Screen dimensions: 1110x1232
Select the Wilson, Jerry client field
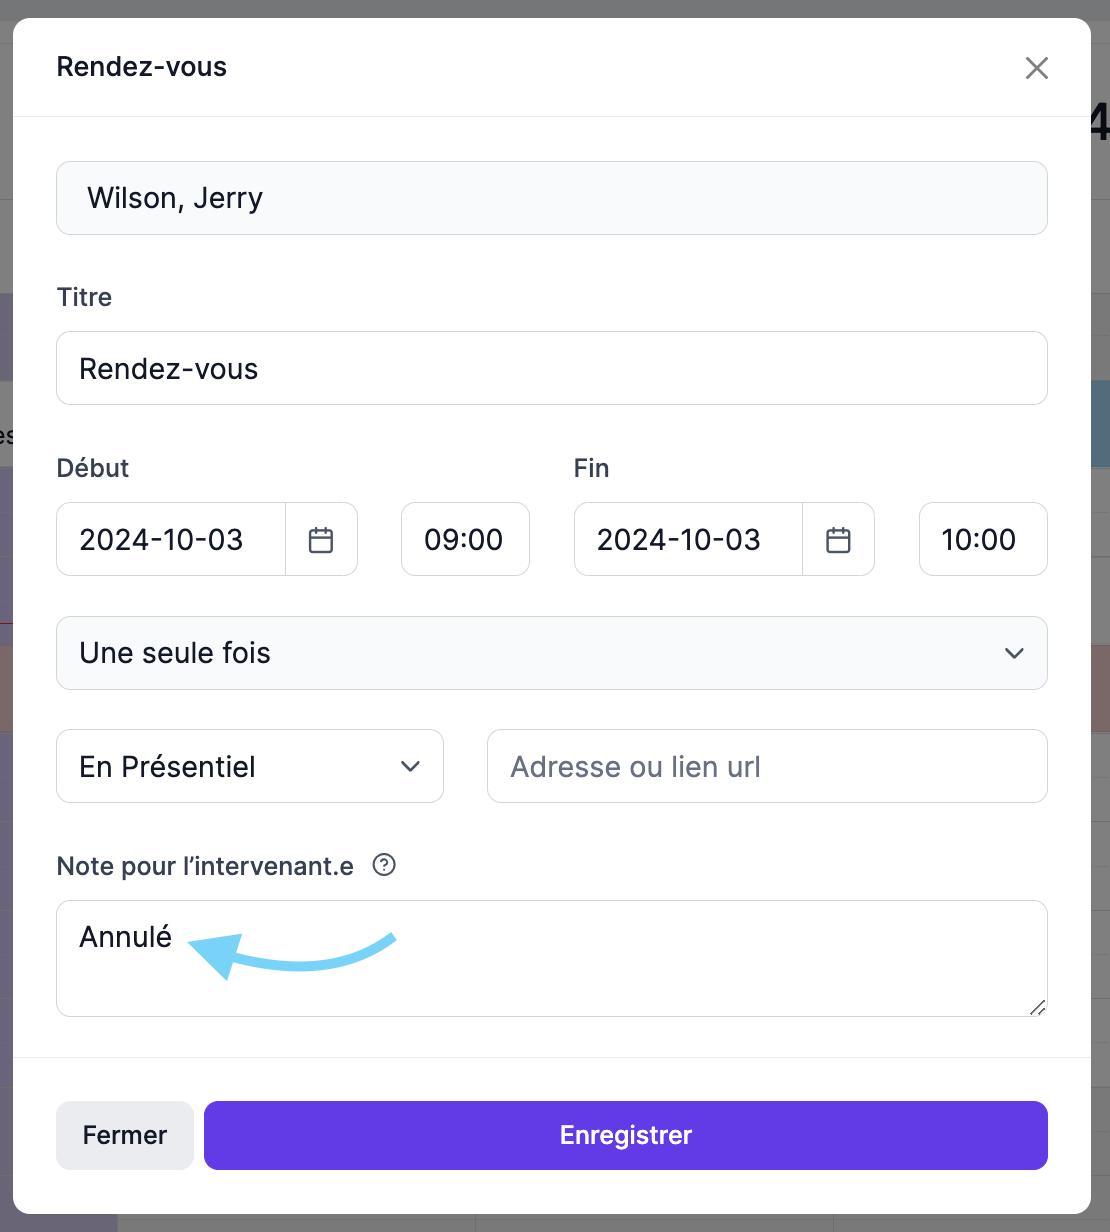pyautogui.click(x=552, y=198)
